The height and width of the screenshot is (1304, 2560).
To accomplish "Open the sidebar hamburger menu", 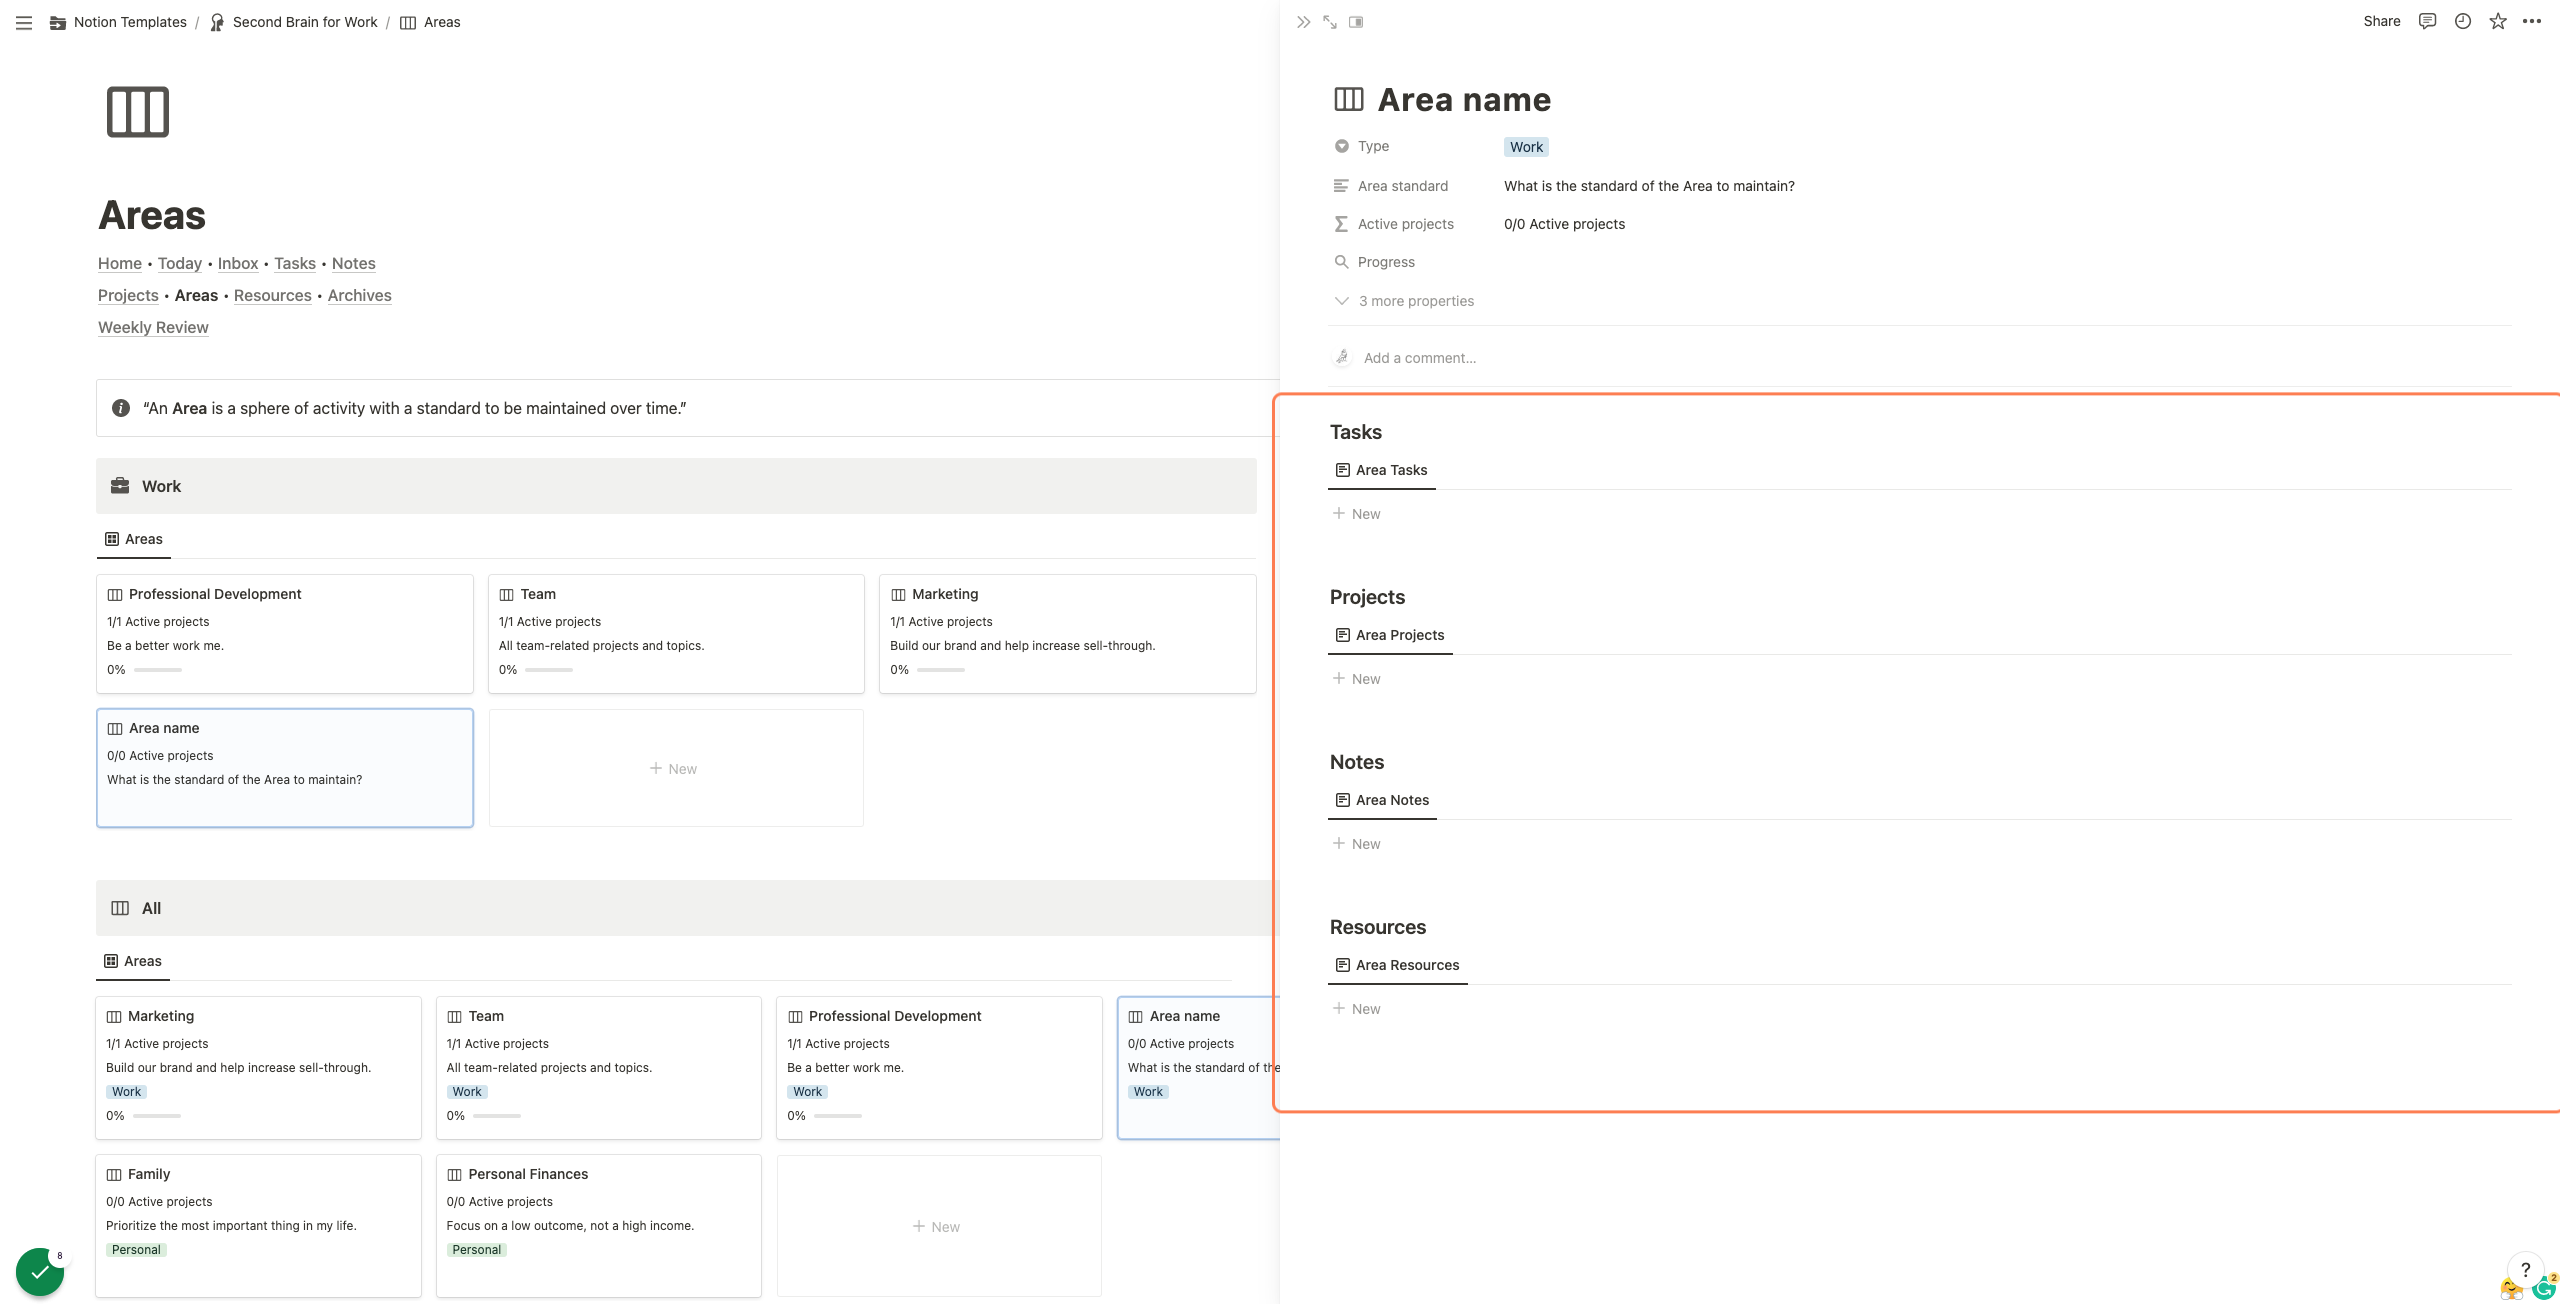I will click(24, 22).
